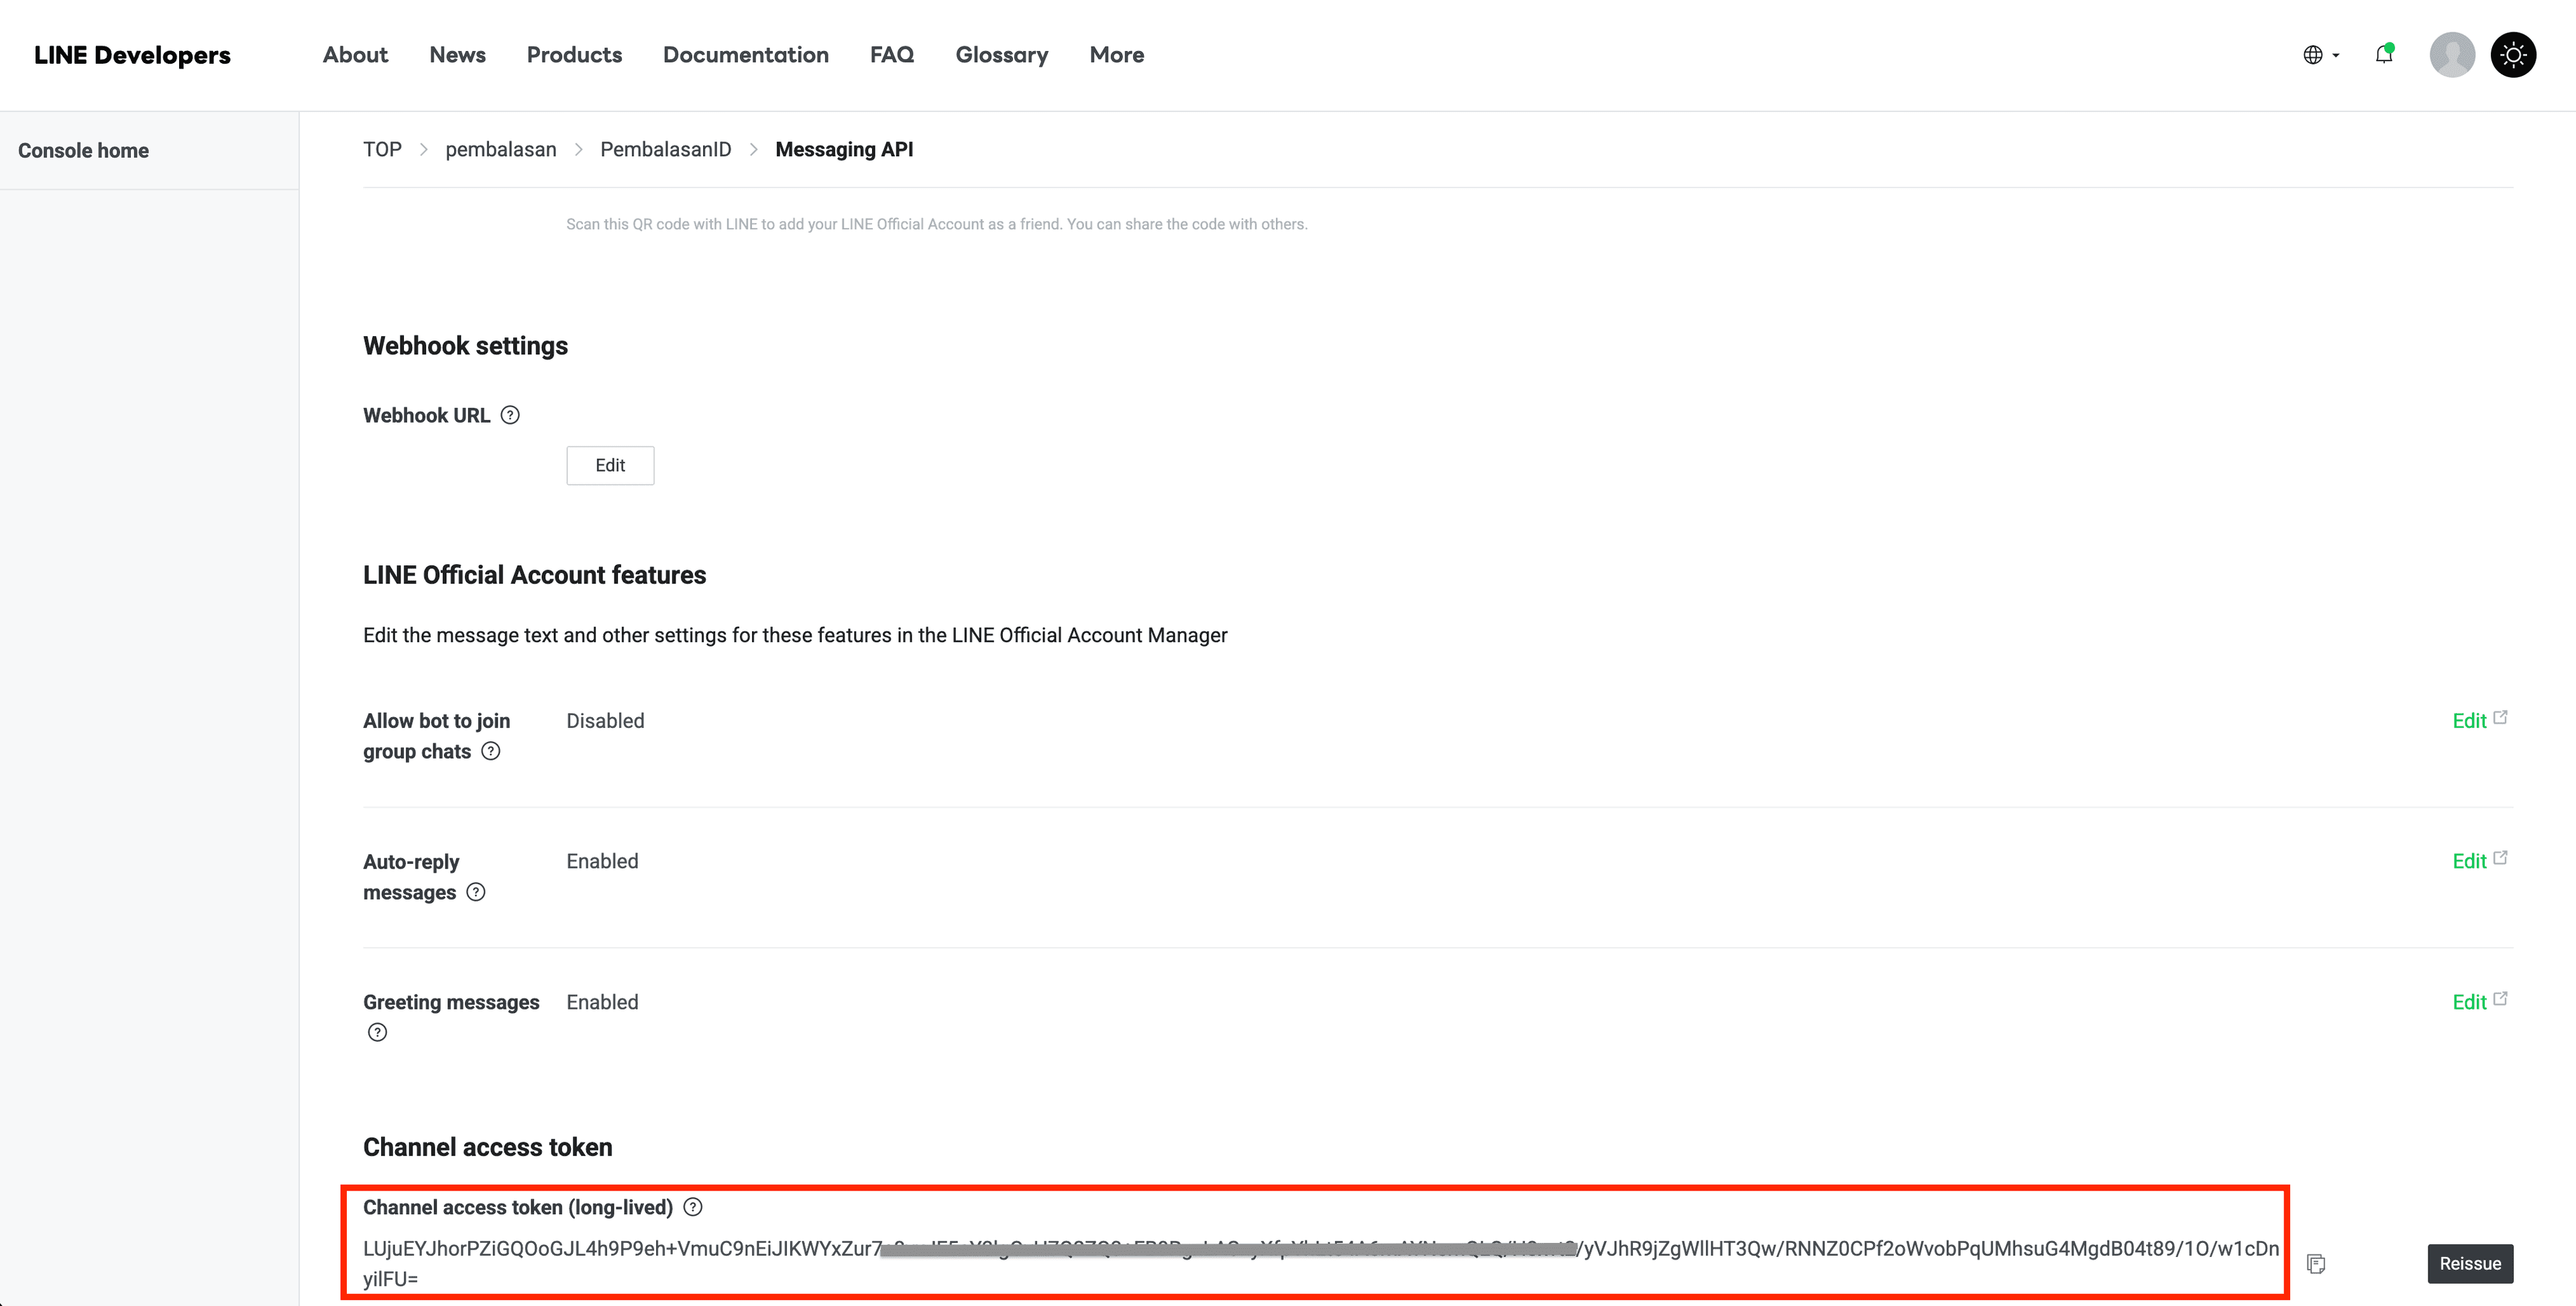Open the Products menu

[574, 55]
